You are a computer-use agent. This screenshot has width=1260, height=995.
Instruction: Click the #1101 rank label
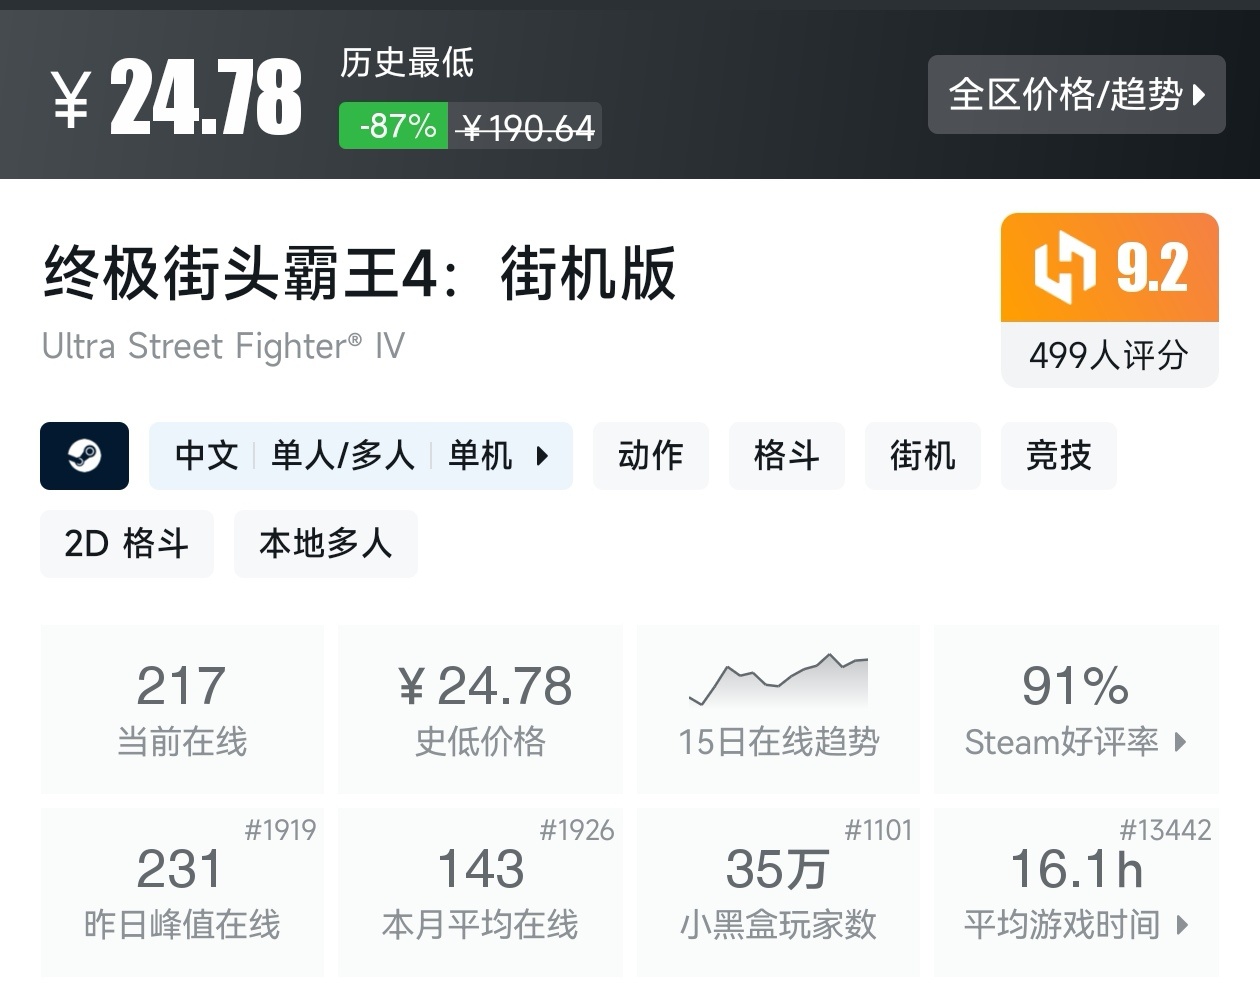coord(878,830)
